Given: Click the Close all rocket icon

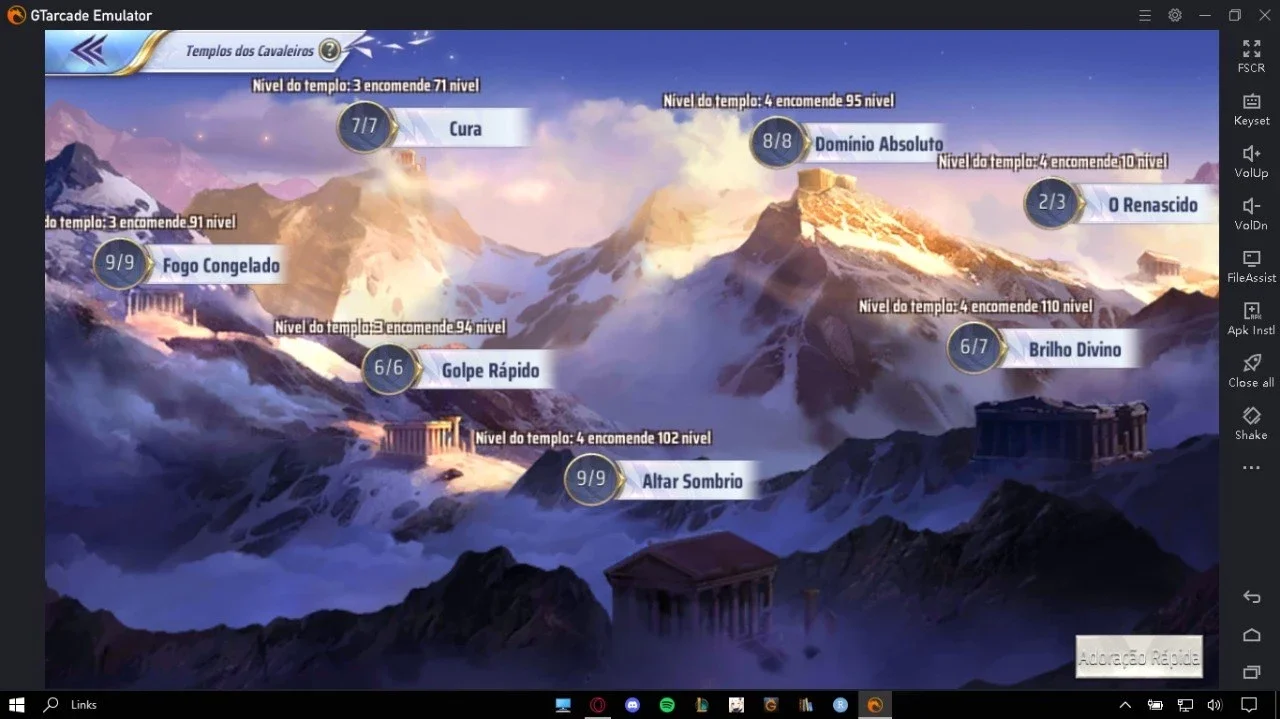Looking at the screenshot, I should 1251,371.
